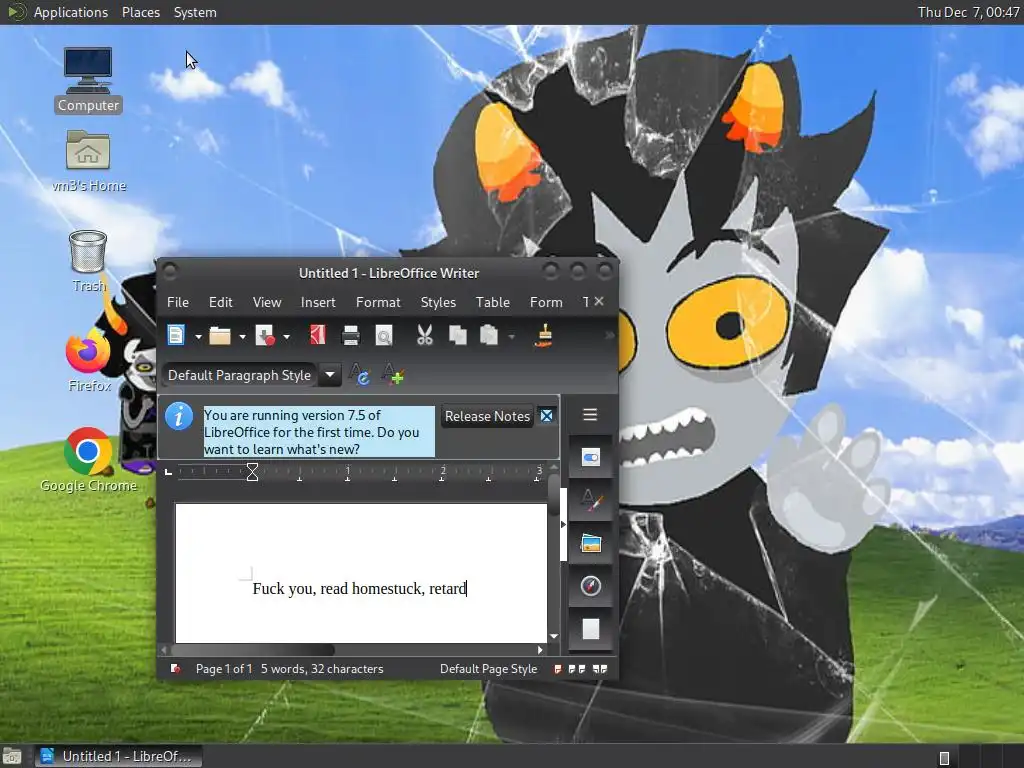Image resolution: width=1024 pixels, height=768 pixels.
Task: Close the document with menu bar X
Action: tap(599, 301)
